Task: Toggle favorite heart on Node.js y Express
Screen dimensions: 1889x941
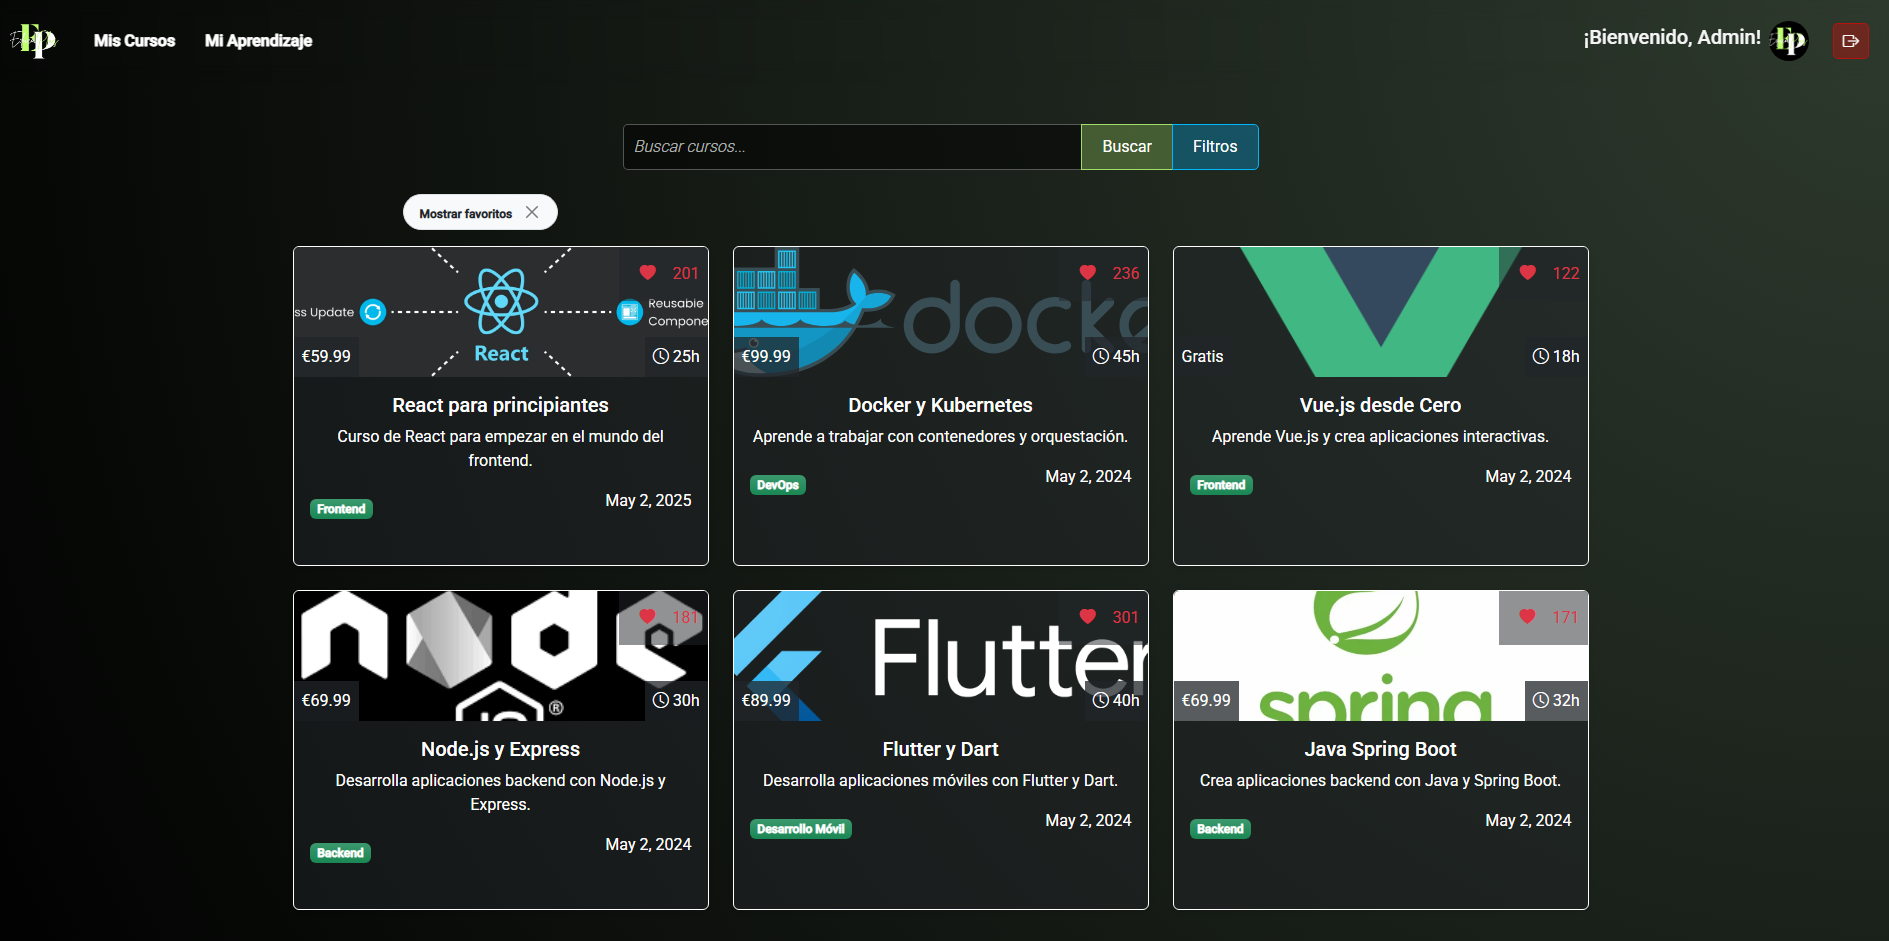Action: pos(648,617)
